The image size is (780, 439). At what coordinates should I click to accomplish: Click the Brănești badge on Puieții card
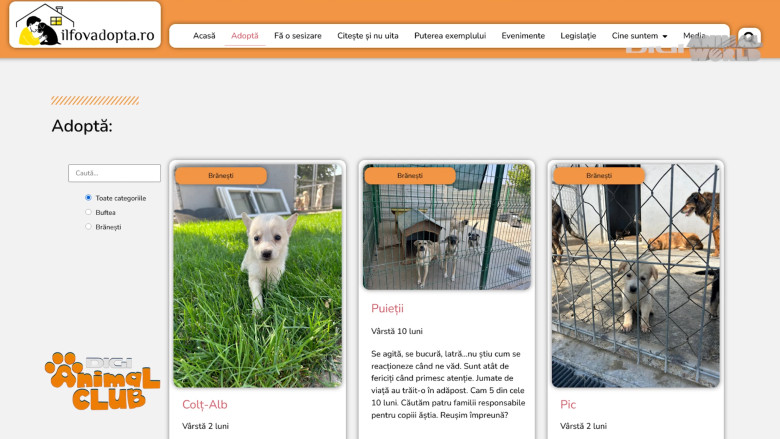tap(410, 176)
